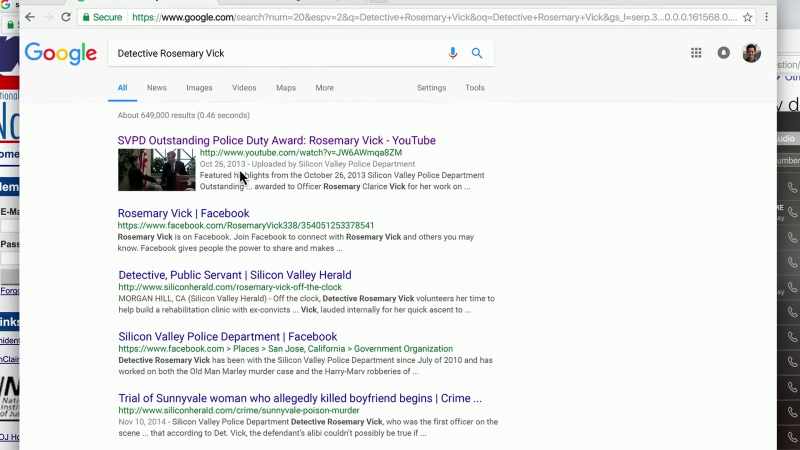Click siliconherald.com rosemary-vick-off-the-clock URL
800x450 pixels.
(x=230, y=287)
